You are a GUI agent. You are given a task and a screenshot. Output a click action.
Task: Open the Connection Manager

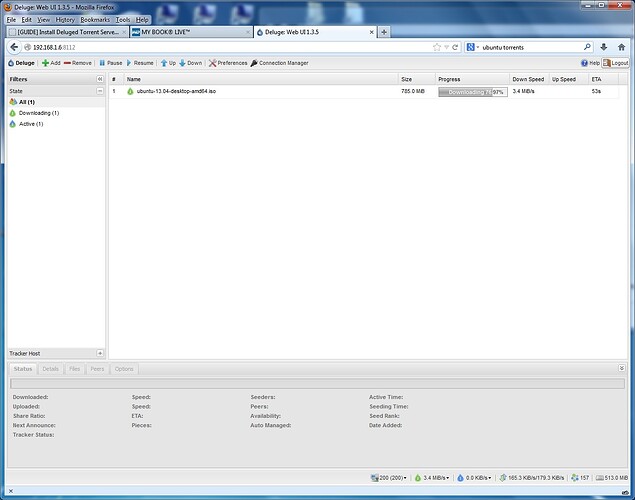point(279,63)
